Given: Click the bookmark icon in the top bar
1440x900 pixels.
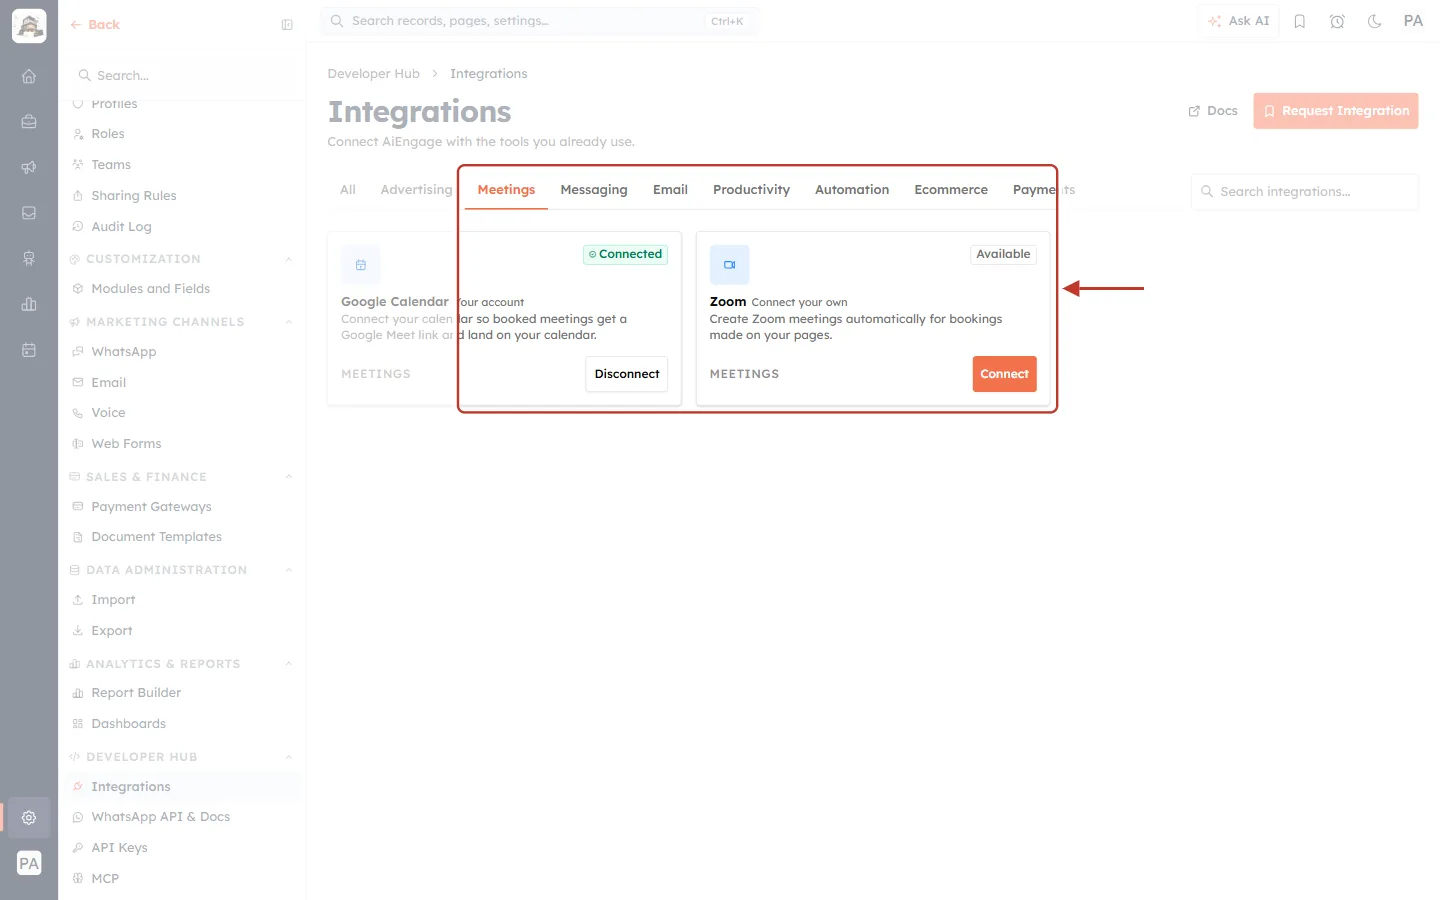Looking at the screenshot, I should tap(1300, 21).
